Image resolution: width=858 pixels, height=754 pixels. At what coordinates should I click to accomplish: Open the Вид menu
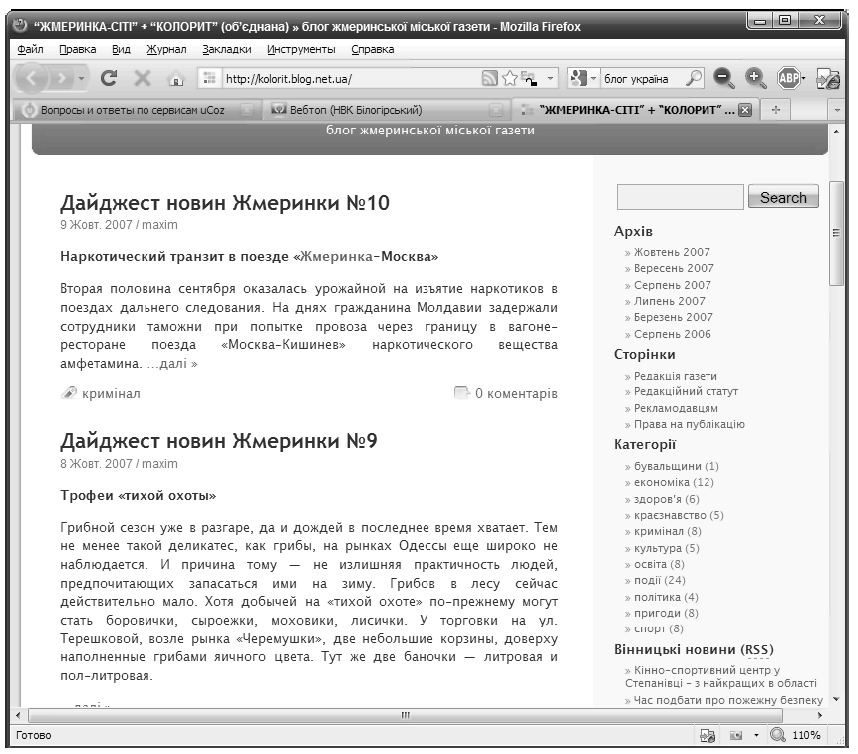pos(121,49)
